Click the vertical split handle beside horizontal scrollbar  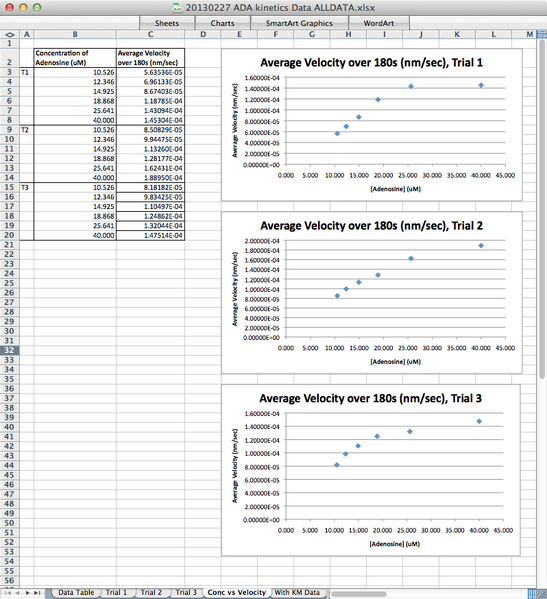[x=532, y=593]
